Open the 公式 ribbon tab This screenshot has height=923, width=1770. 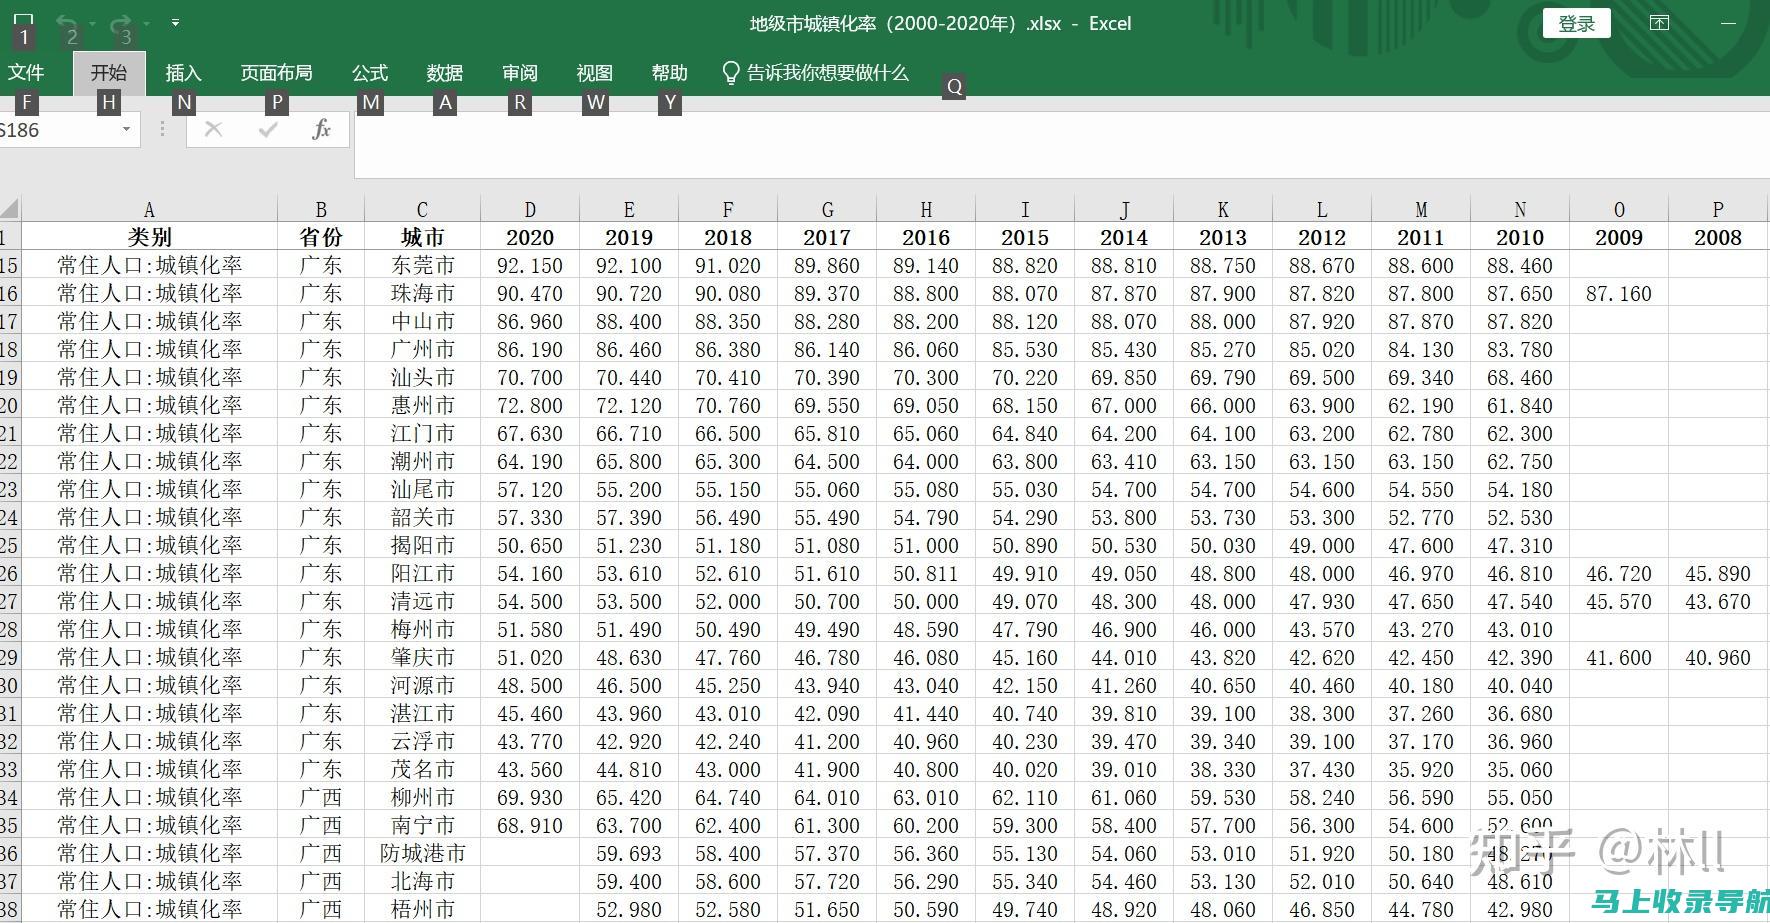coord(369,73)
